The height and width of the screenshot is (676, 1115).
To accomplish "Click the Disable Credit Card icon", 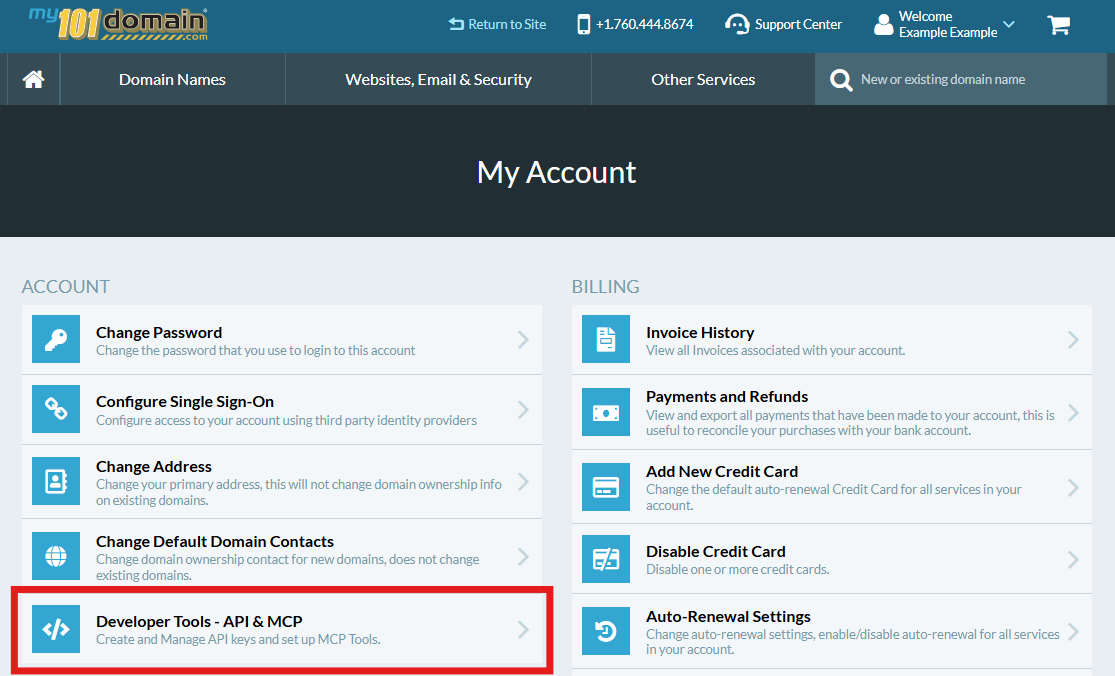I will click(605, 559).
